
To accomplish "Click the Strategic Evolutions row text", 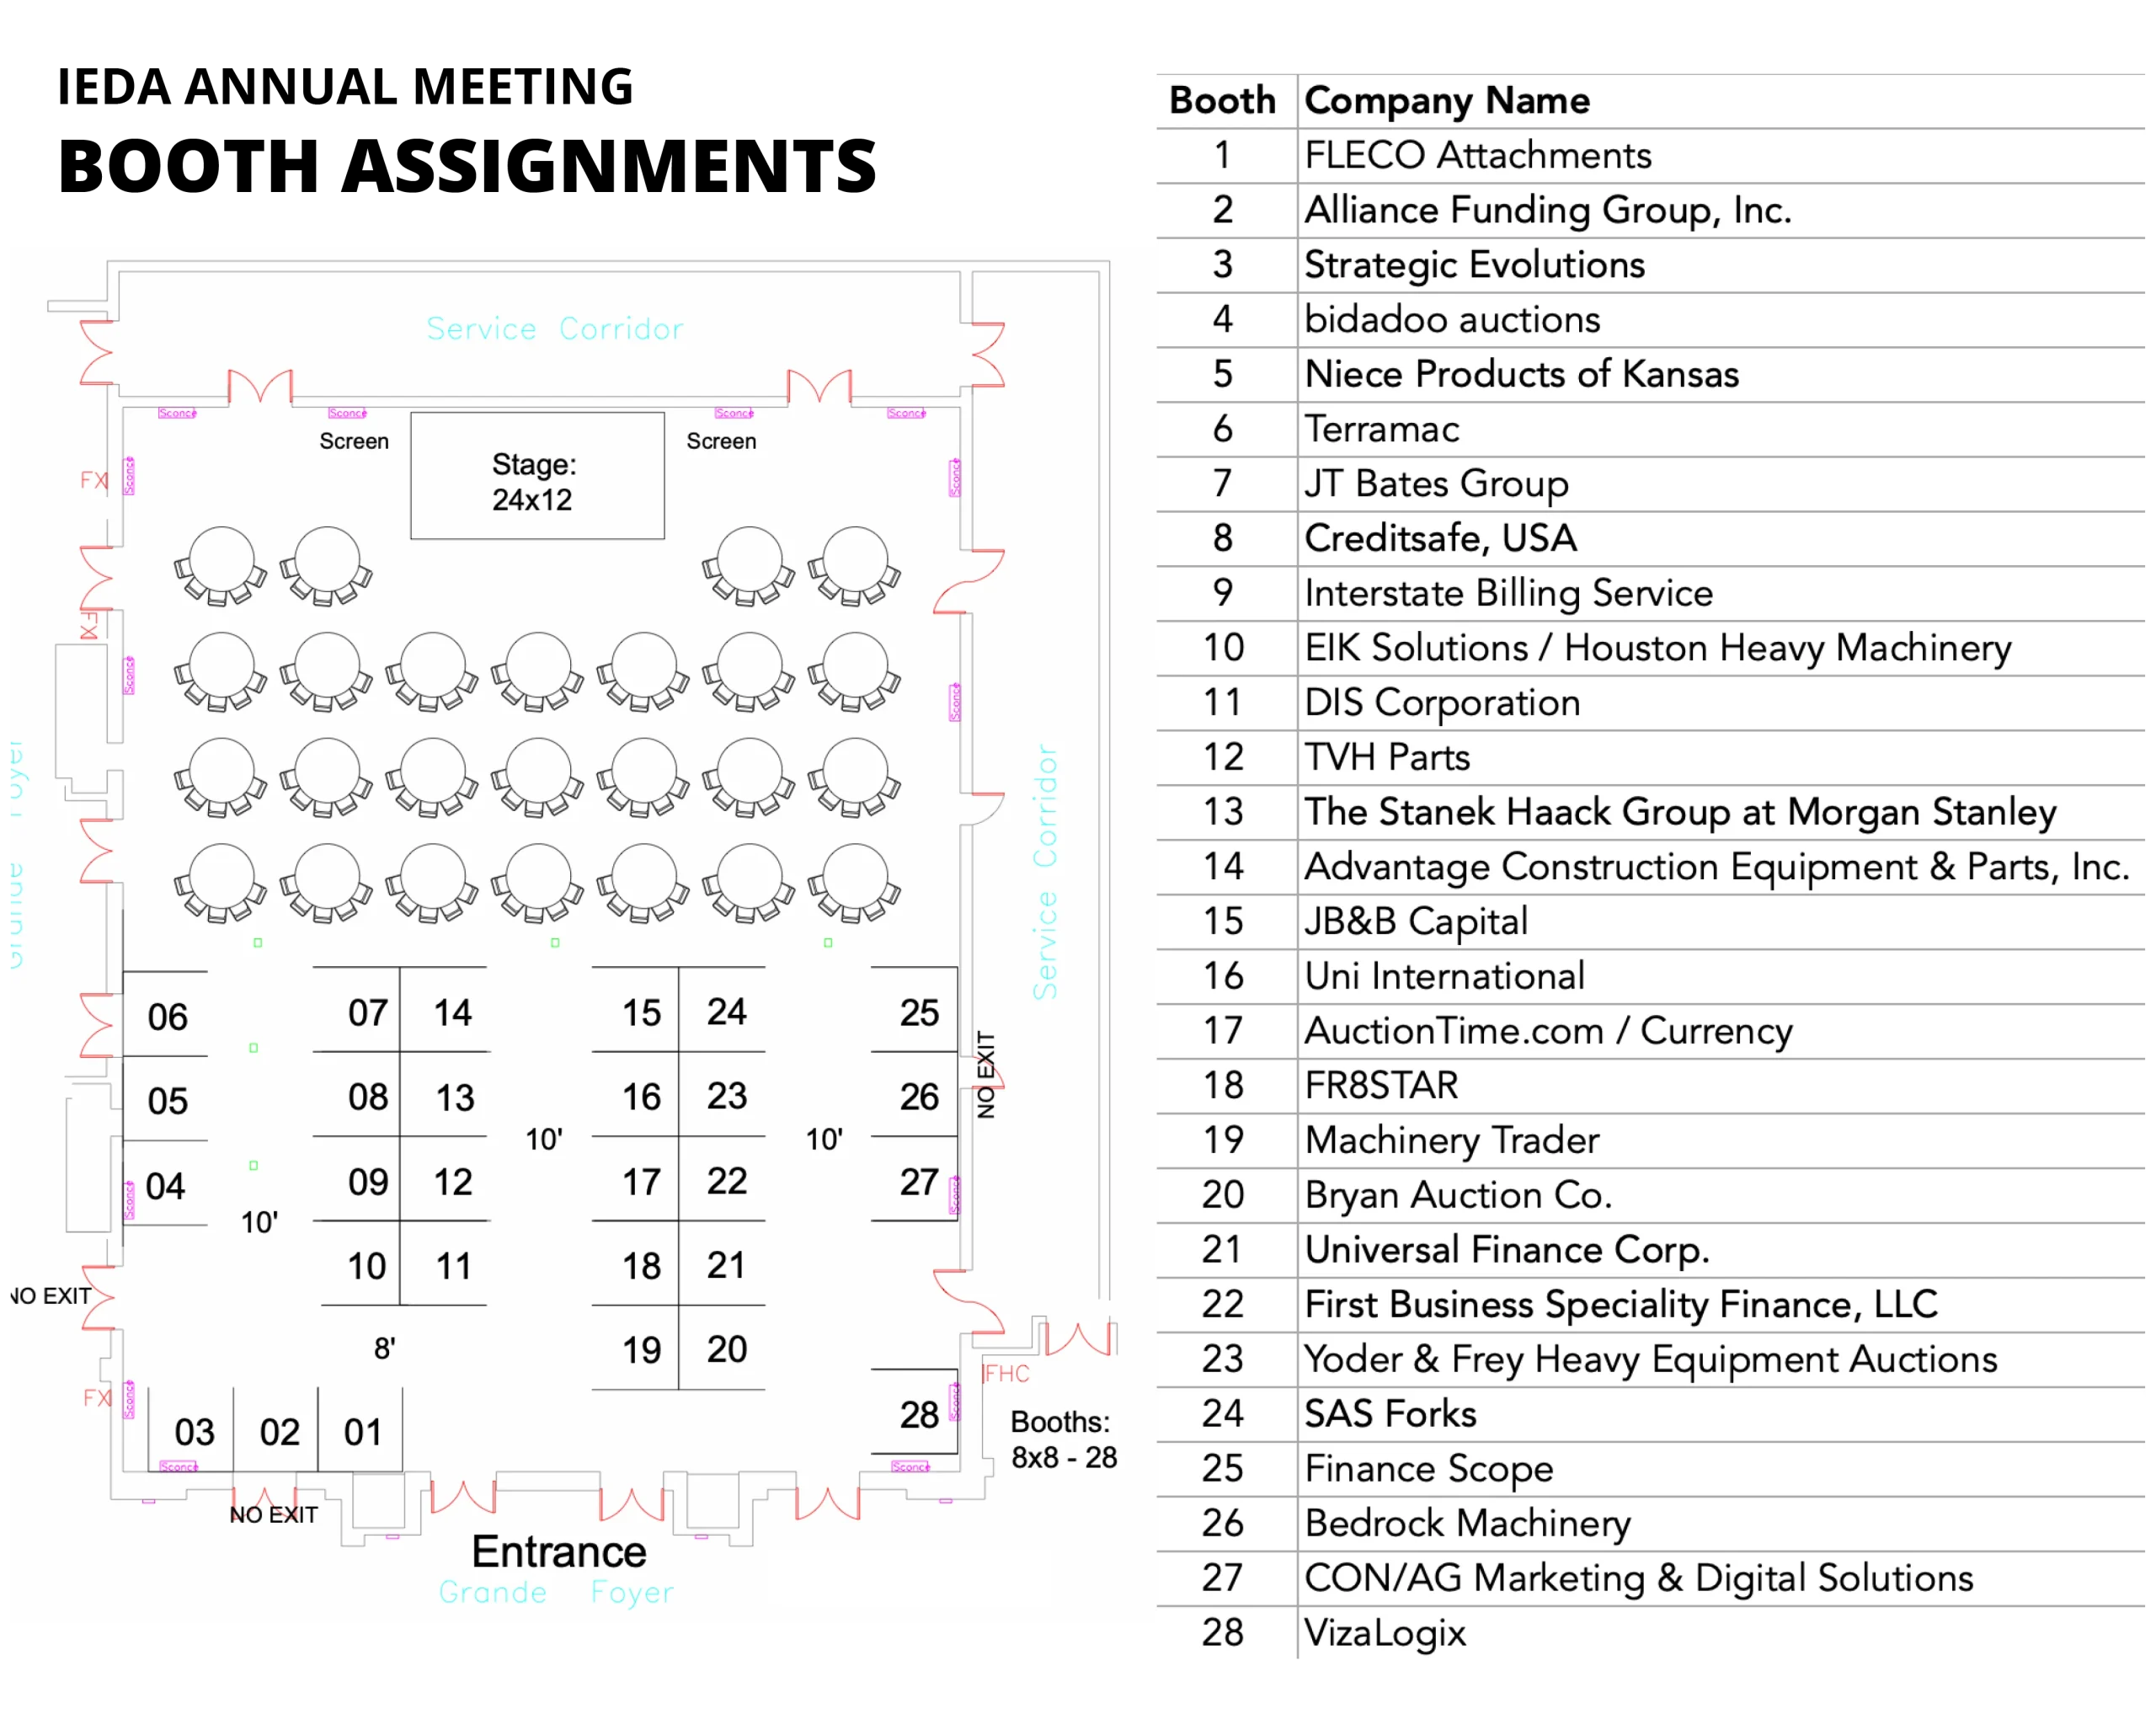I will point(1474,265).
